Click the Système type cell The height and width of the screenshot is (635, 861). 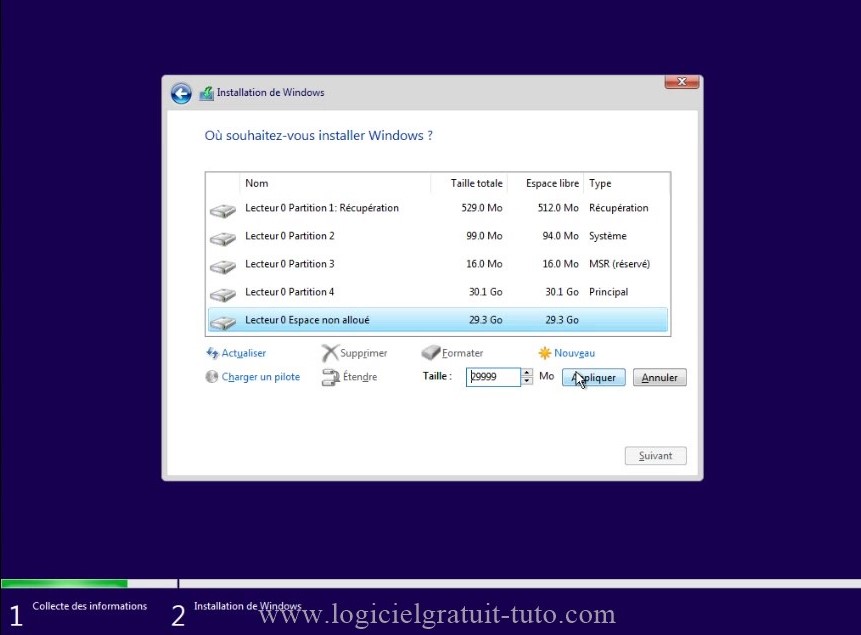pyautogui.click(x=607, y=236)
